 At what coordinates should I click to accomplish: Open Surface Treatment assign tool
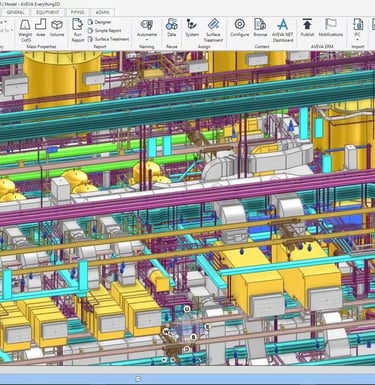[213, 30]
